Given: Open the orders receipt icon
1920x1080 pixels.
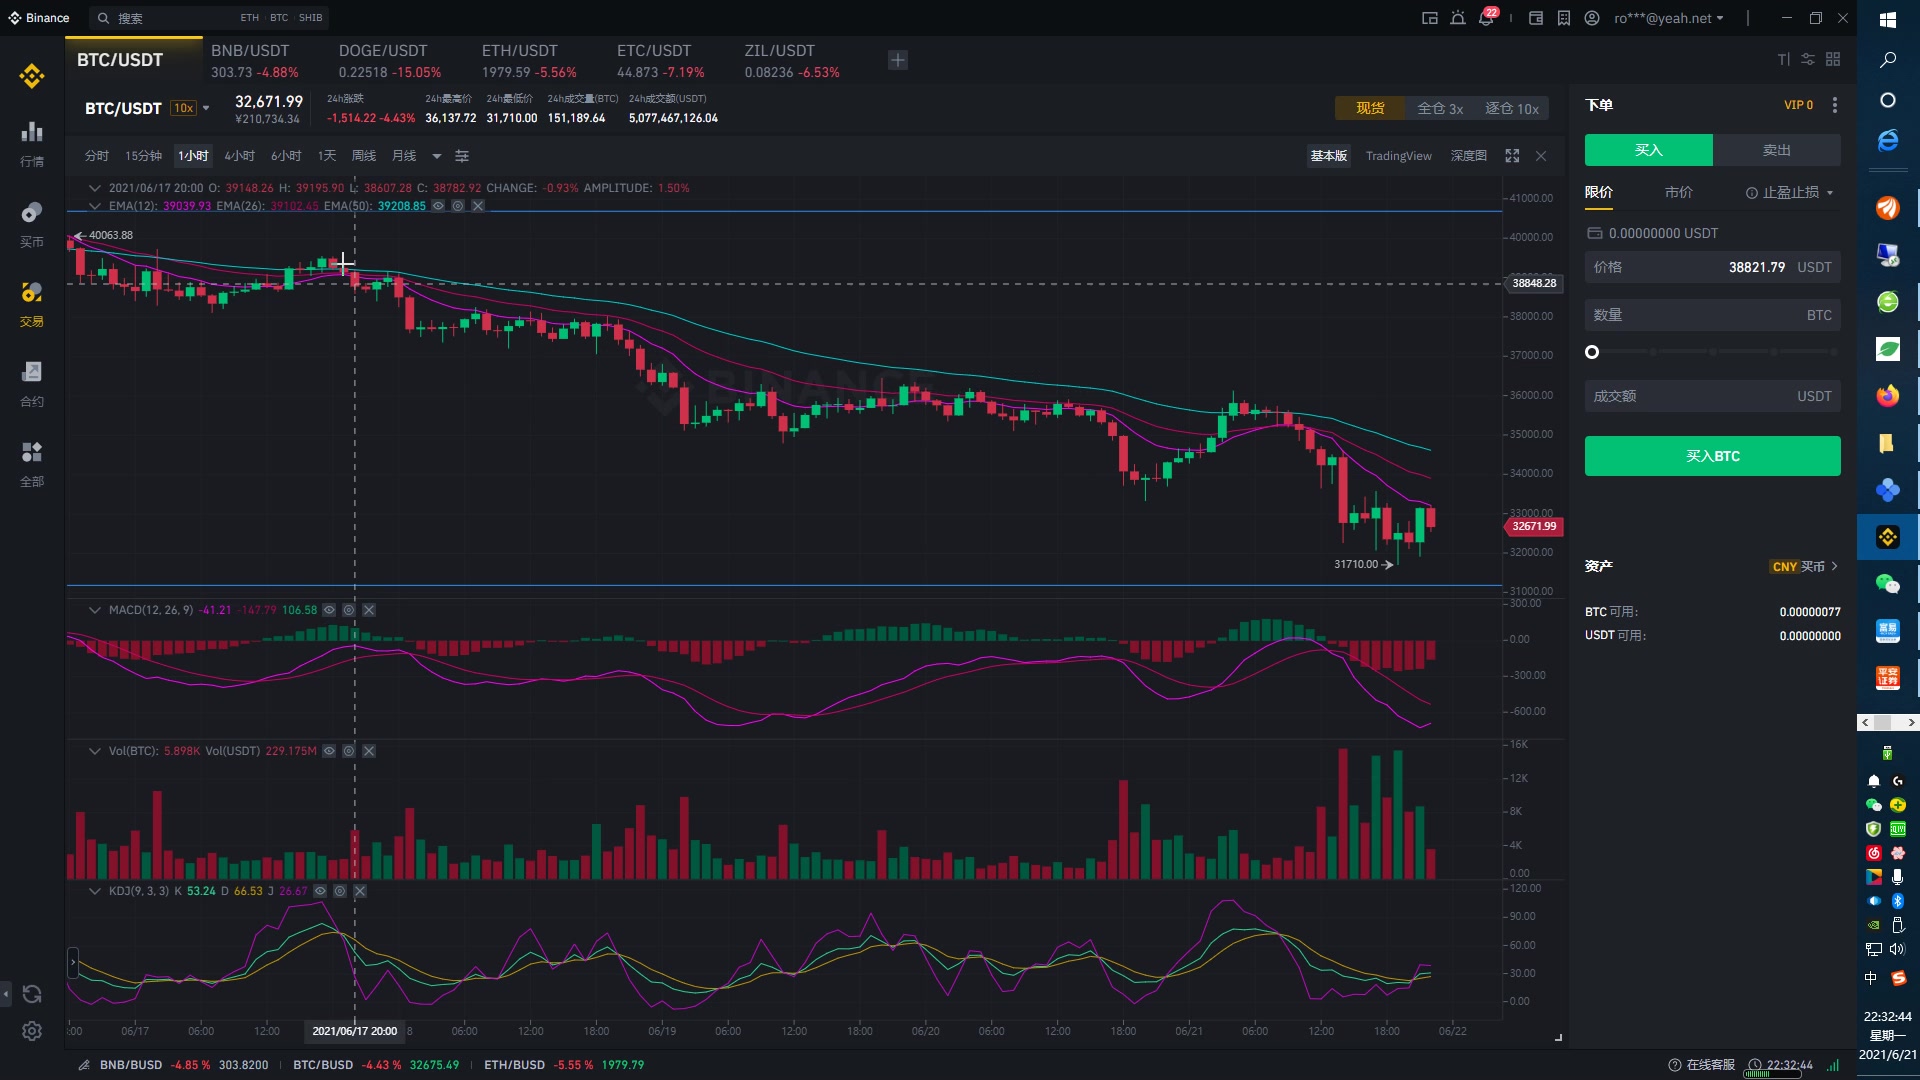Looking at the screenshot, I should (x=1564, y=18).
